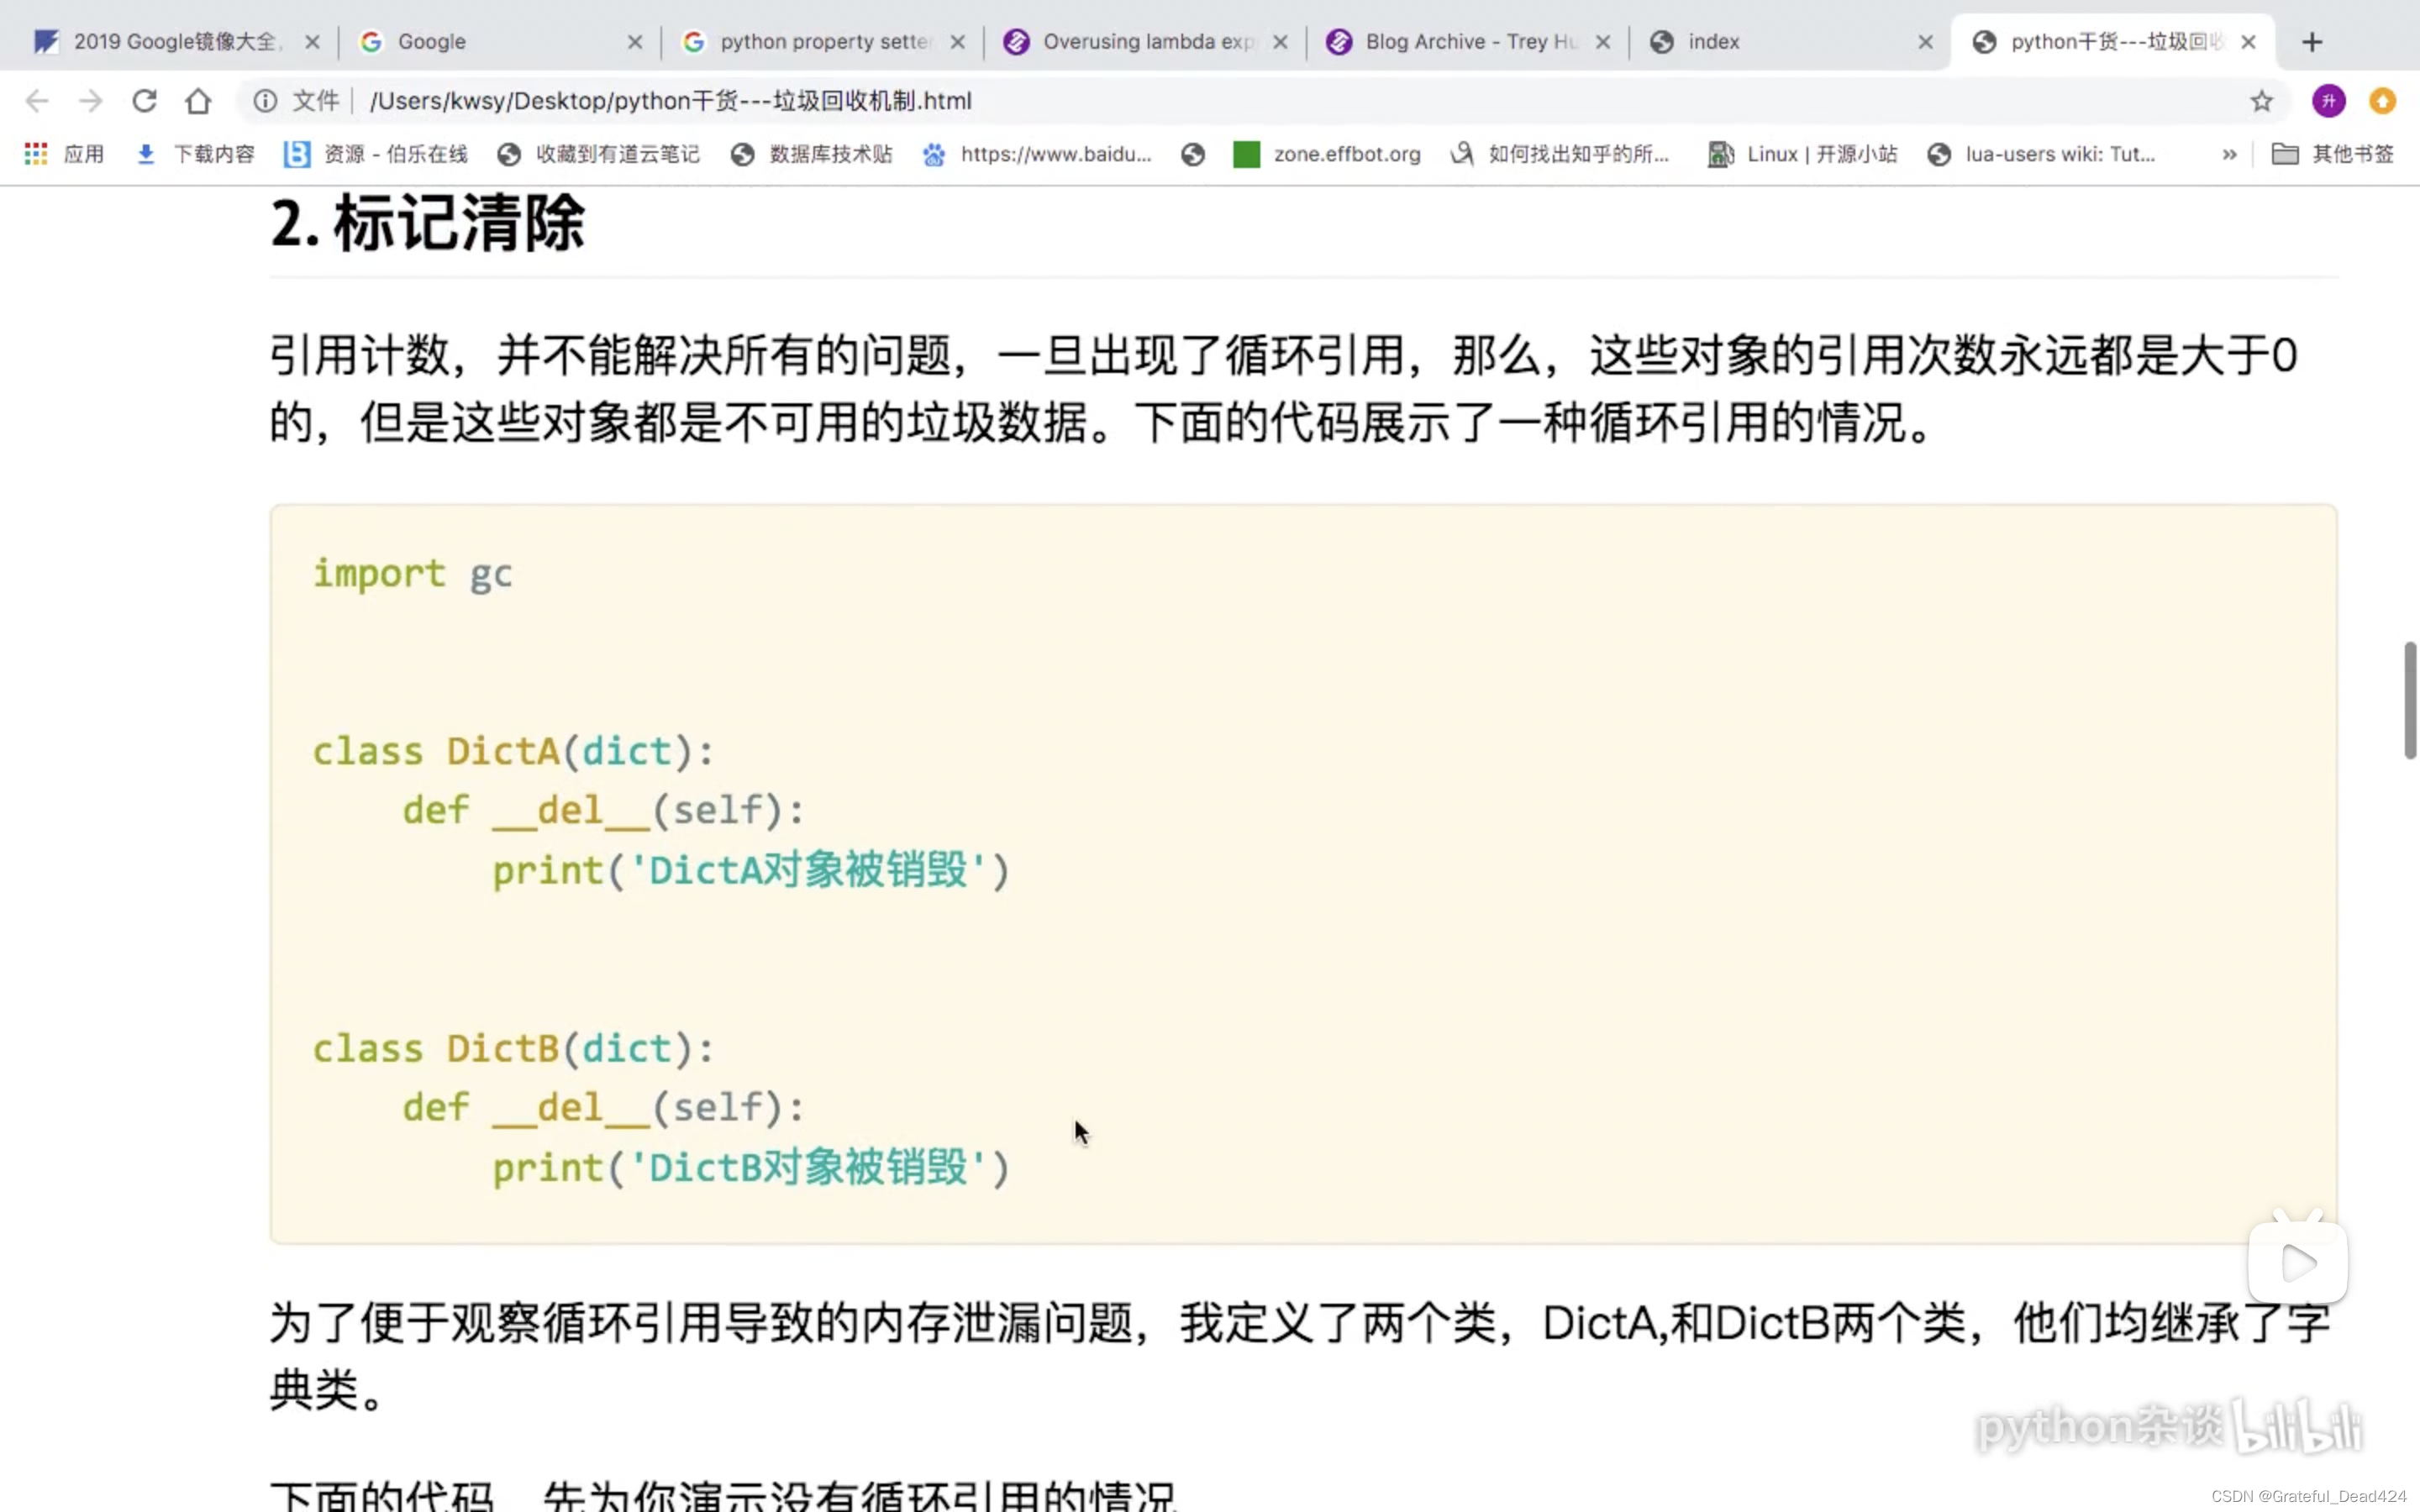Reload the current page

(x=145, y=101)
